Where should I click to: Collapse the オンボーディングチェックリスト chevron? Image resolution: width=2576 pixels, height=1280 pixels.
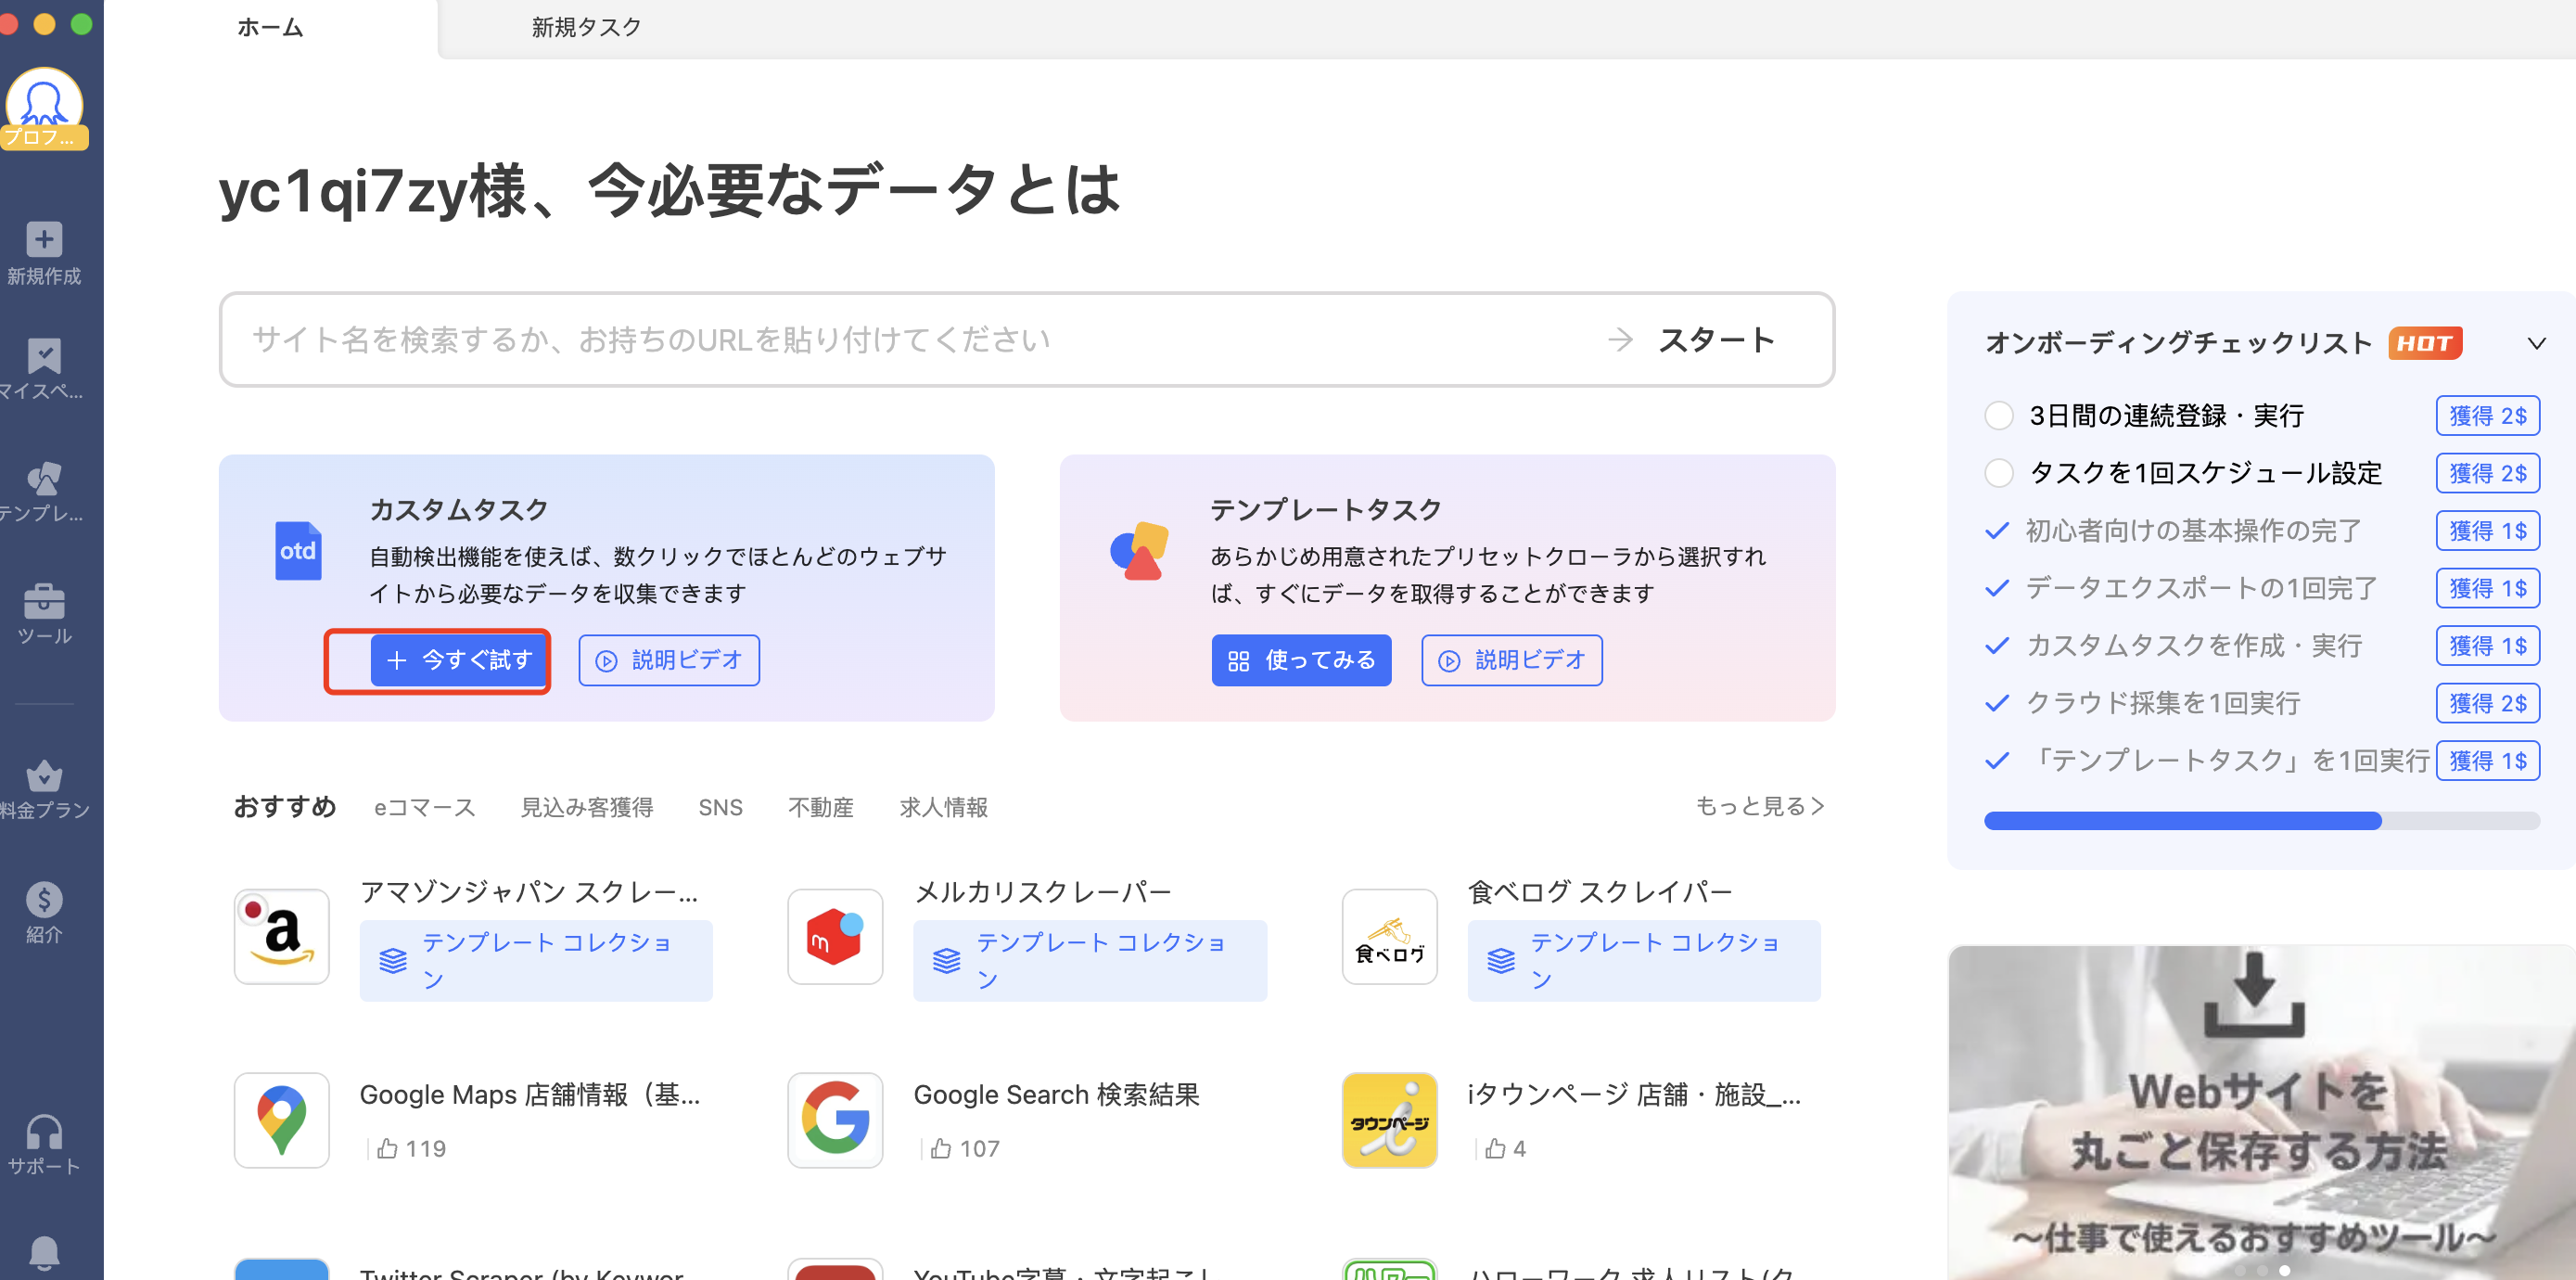tap(2536, 343)
